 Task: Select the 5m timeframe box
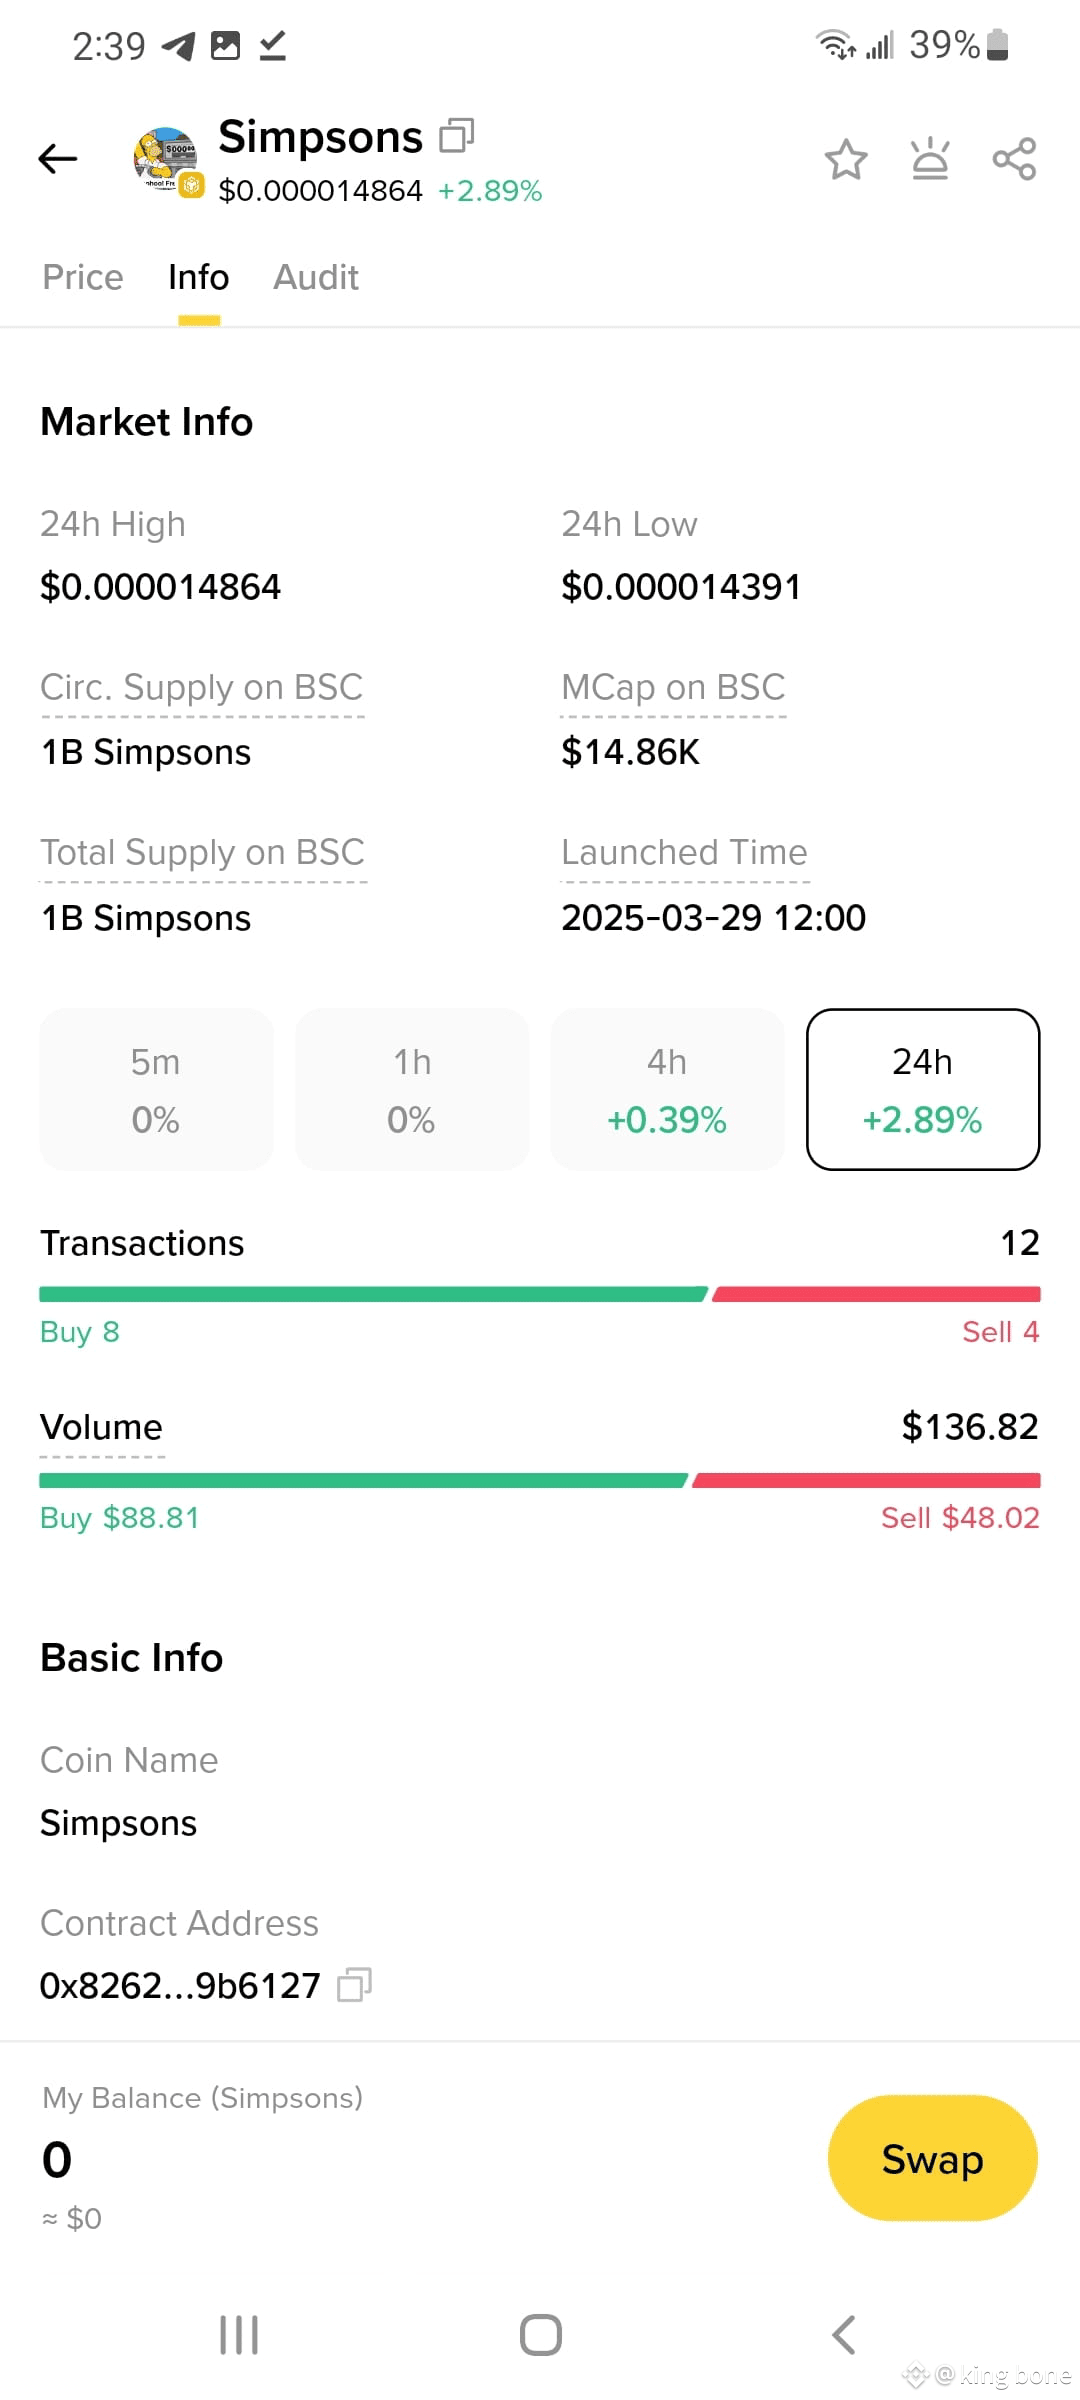pyautogui.click(x=156, y=1089)
